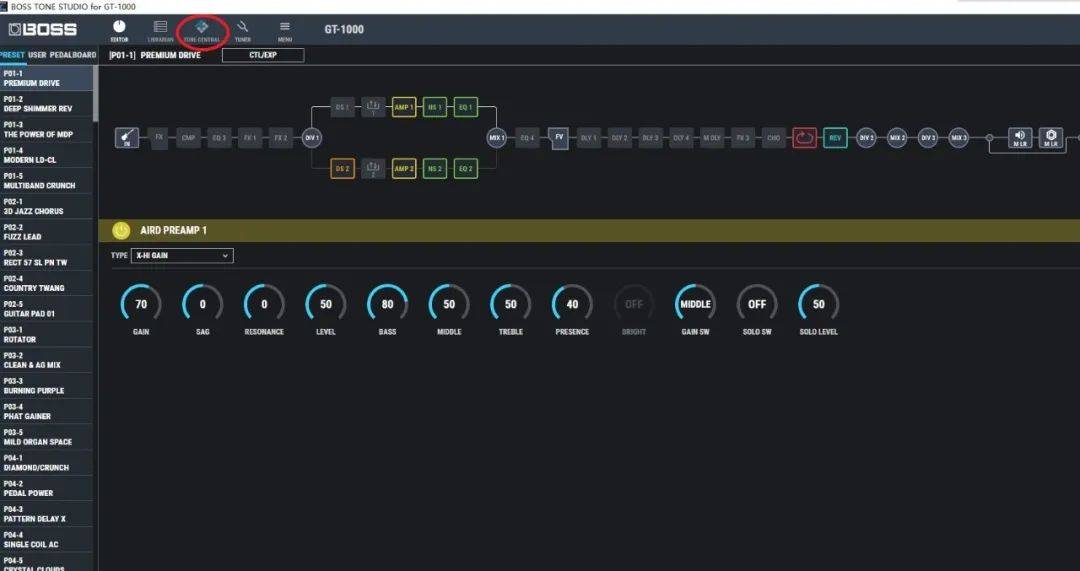The width and height of the screenshot is (1080, 571).
Task: Select the sub out hexagon block
Action: click(x=1051, y=138)
